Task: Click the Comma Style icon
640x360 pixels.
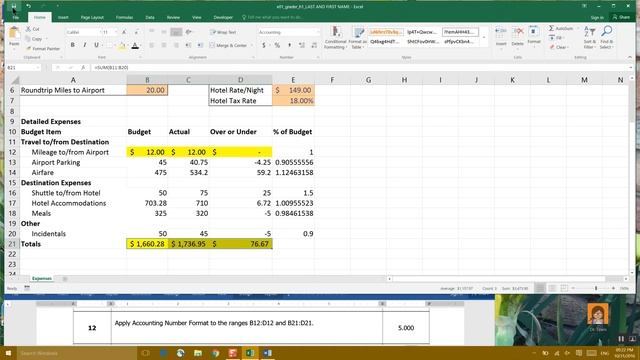Action: pyautogui.click(x=289, y=45)
